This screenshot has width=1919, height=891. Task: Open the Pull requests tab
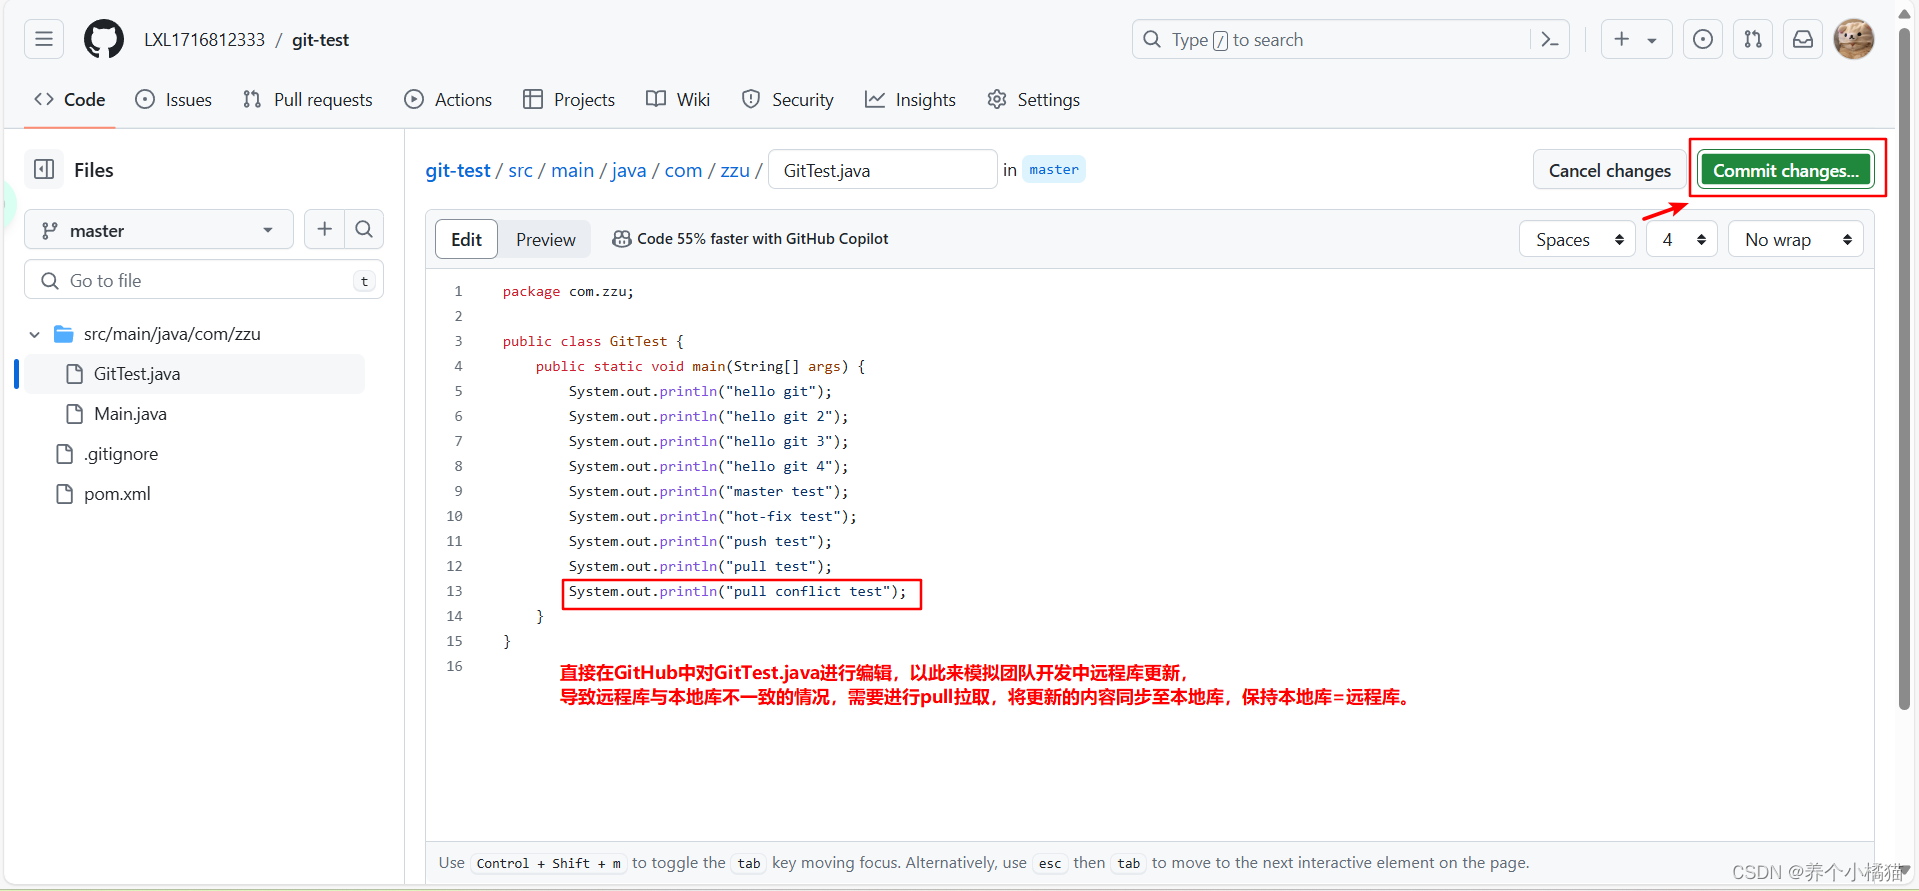click(308, 99)
